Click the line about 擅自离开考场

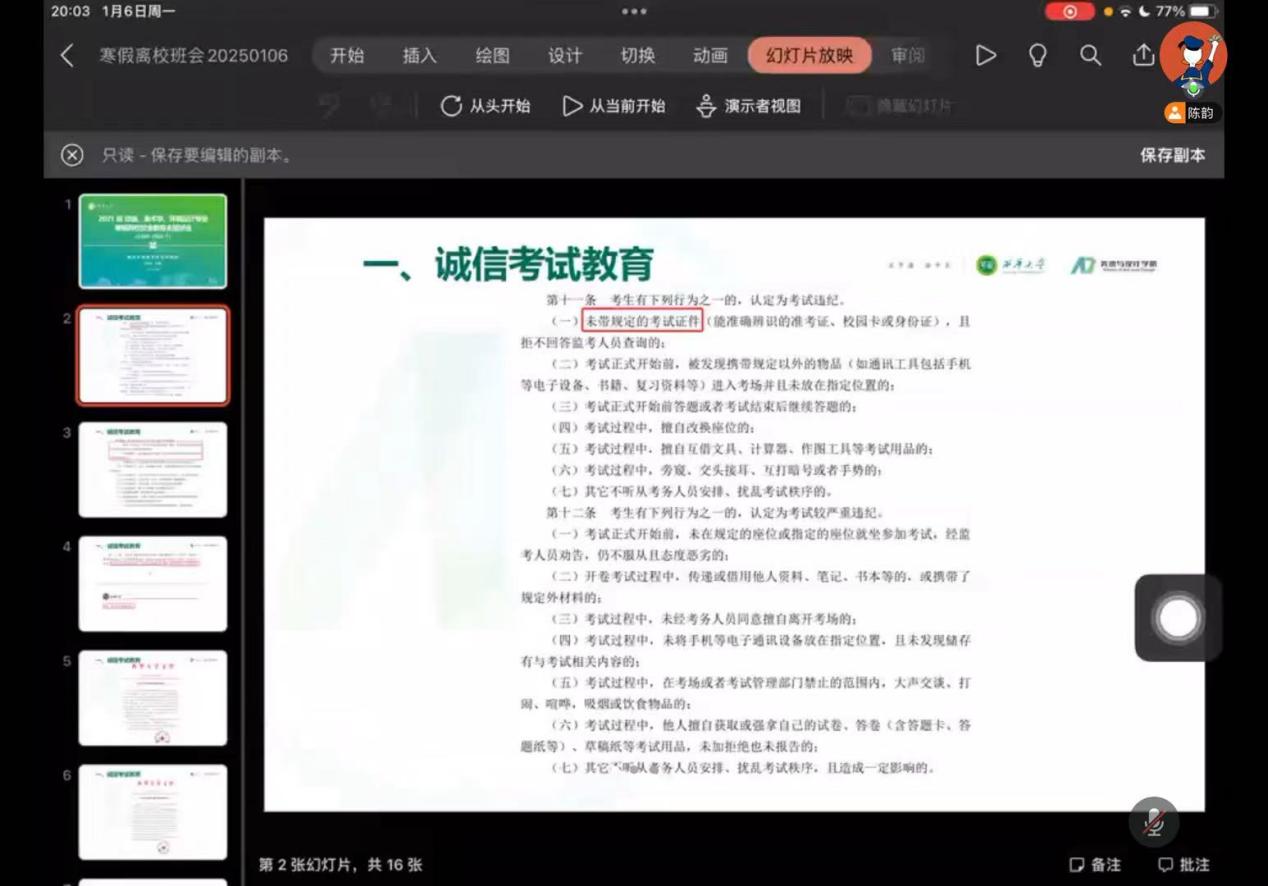(x=704, y=619)
